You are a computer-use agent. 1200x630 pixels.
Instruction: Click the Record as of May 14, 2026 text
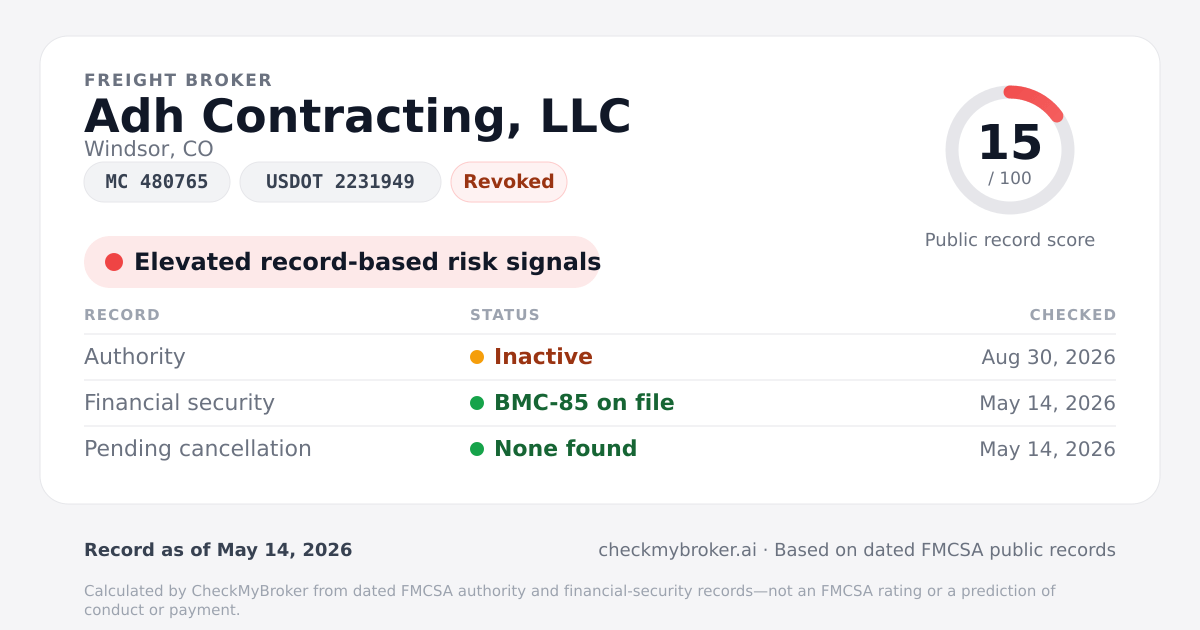click(x=218, y=550)
